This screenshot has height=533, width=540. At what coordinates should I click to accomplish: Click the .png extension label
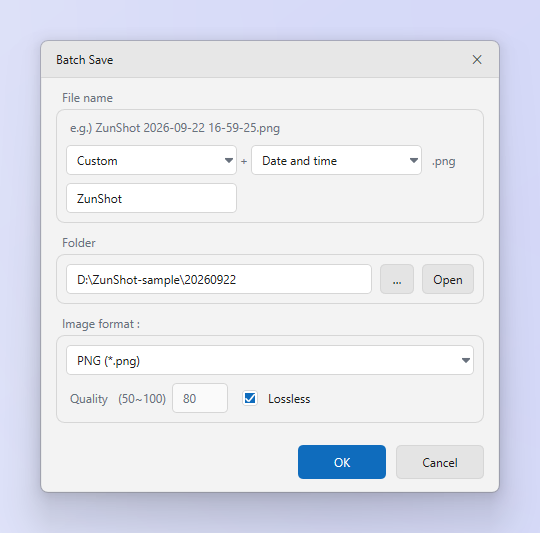click(x=444, y=161)
